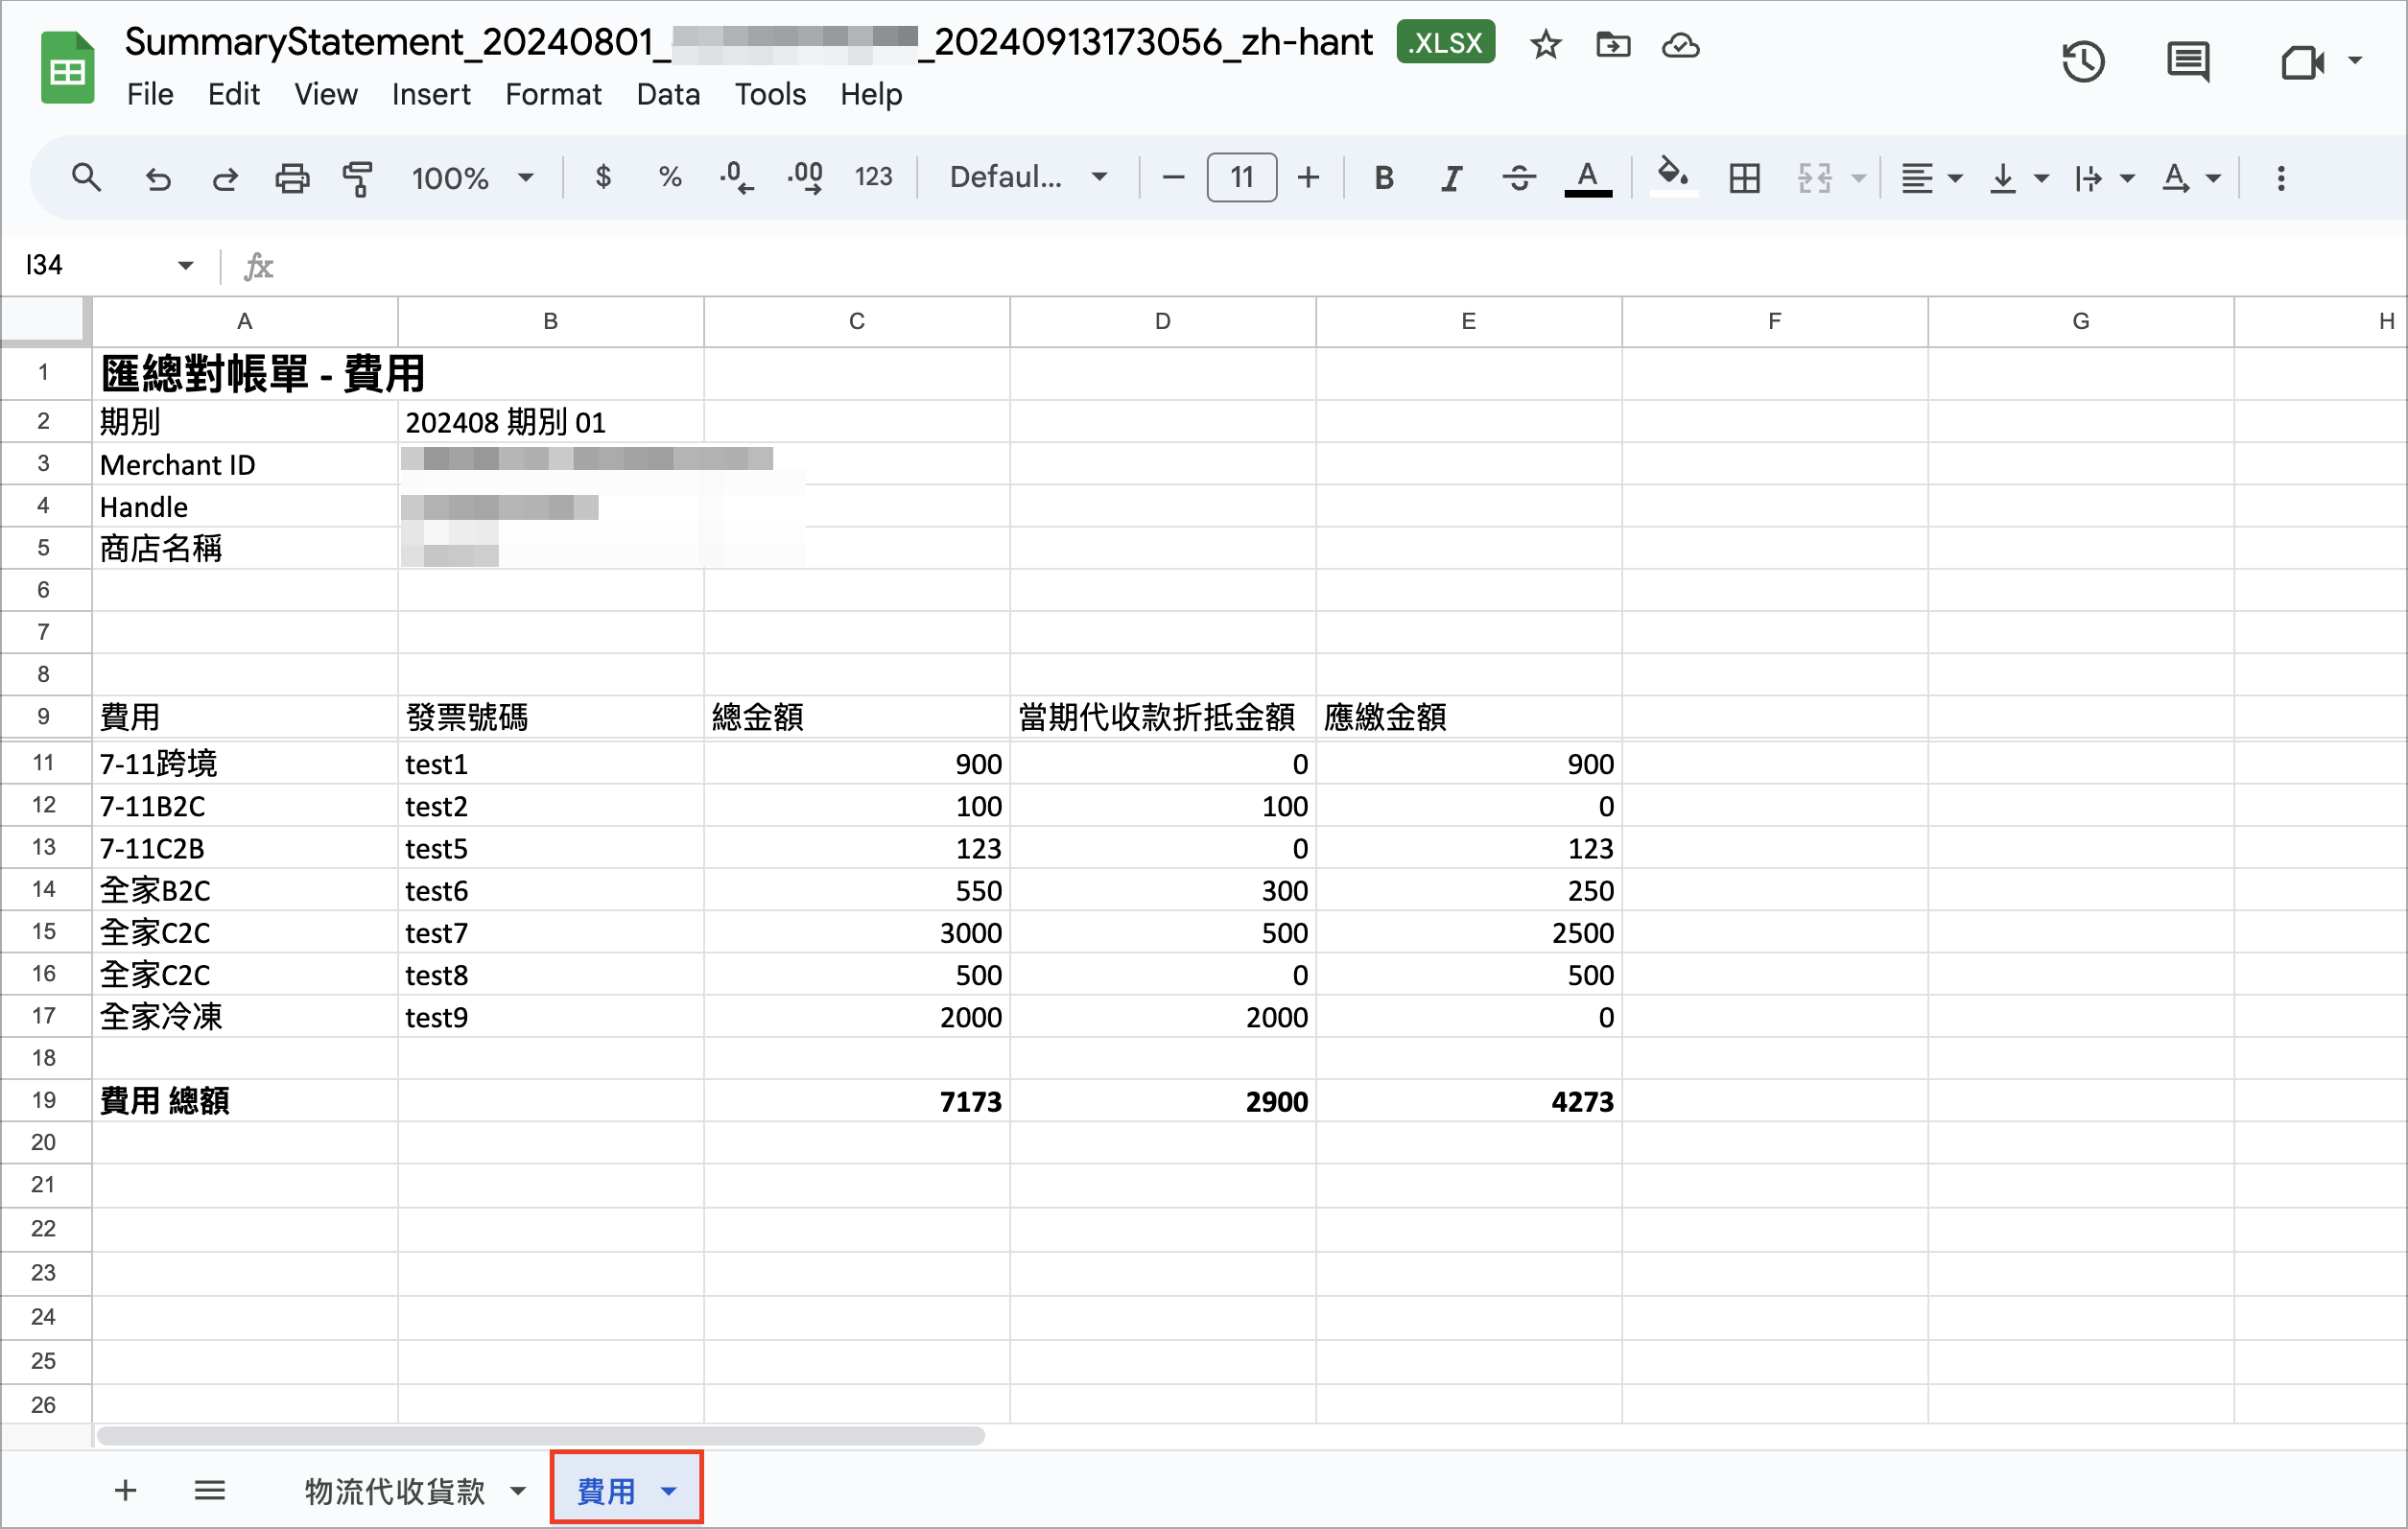Select column C header

tap(857, 321)
